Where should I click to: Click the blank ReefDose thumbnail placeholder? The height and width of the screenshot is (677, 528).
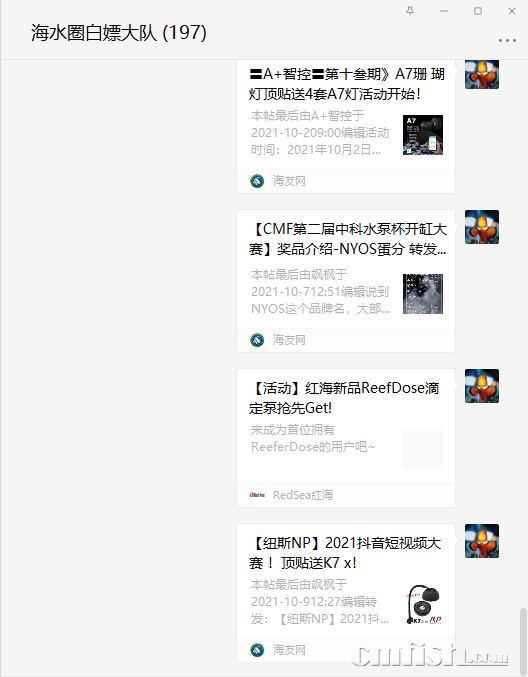423,449
